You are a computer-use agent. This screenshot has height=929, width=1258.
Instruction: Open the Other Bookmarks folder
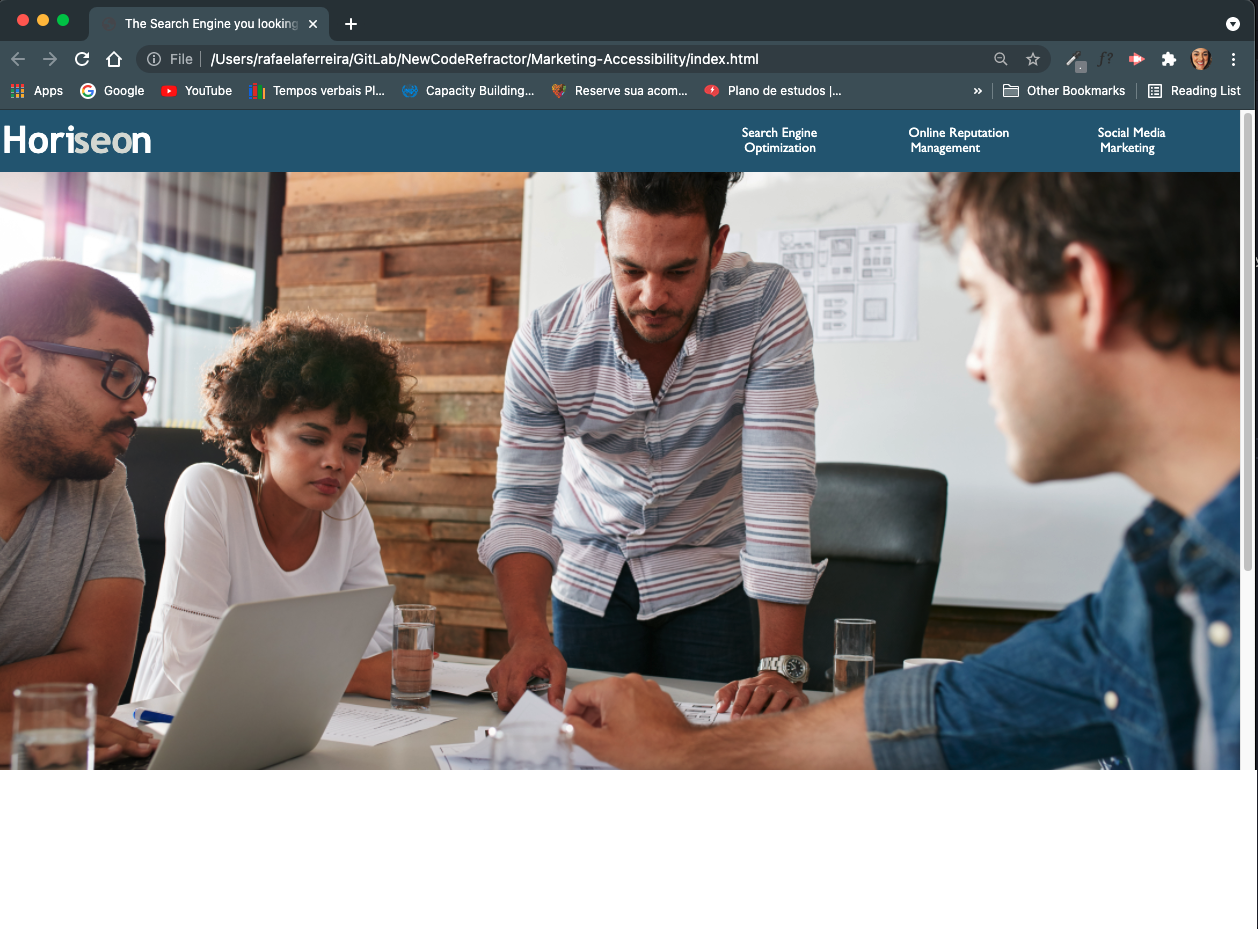(x=1064, y=91)
